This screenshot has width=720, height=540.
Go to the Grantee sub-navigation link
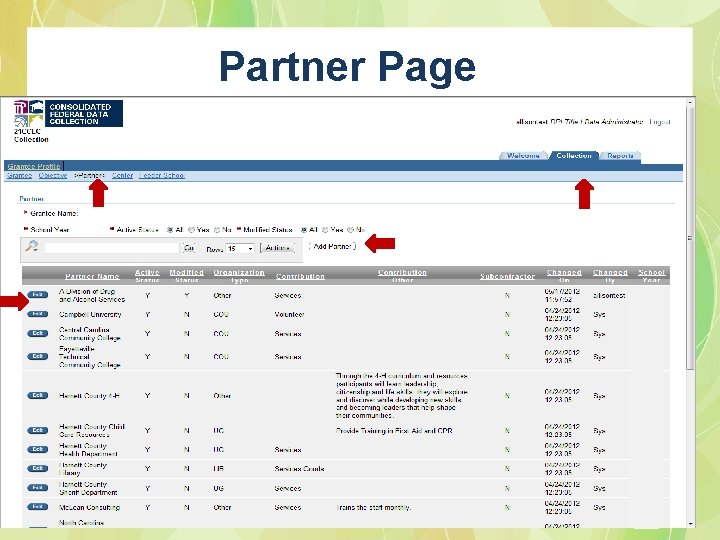(x=20, y=175)
